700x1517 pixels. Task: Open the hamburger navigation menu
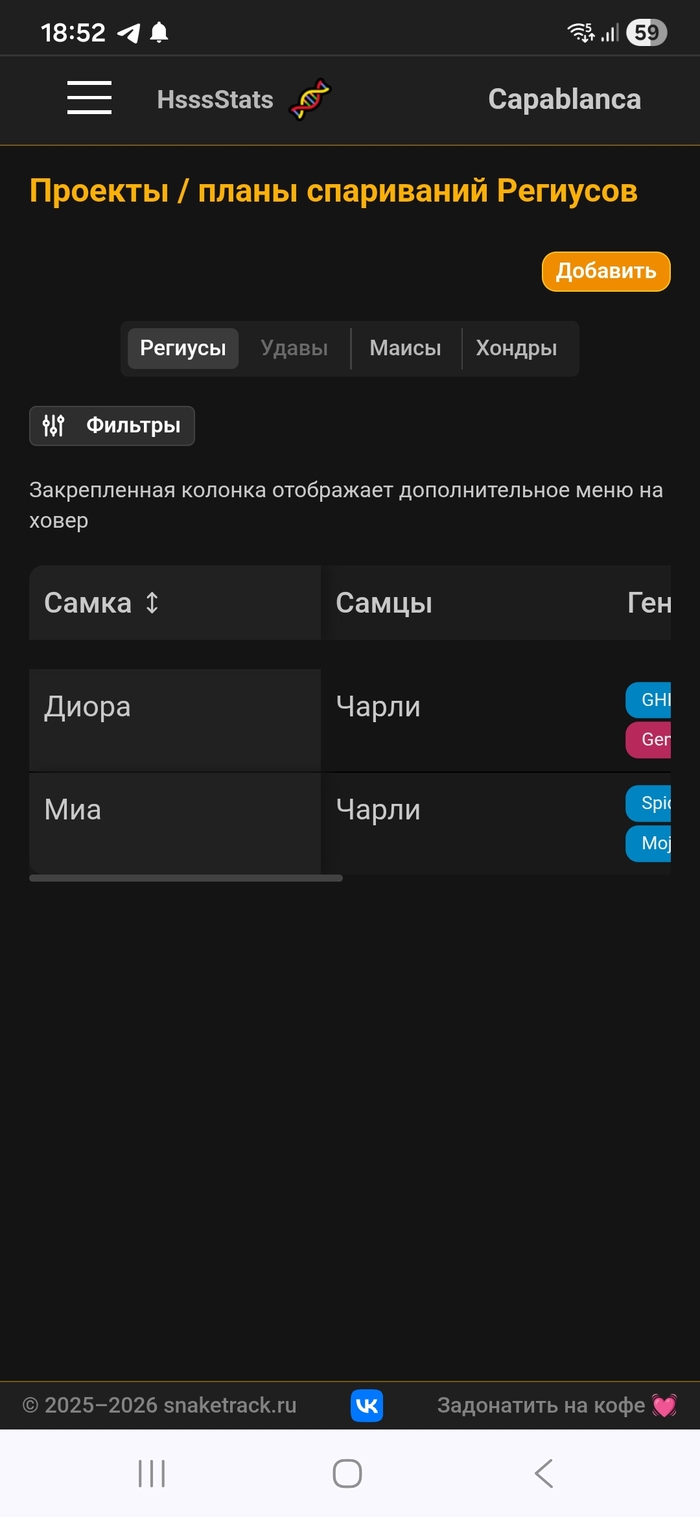[89, 99]
